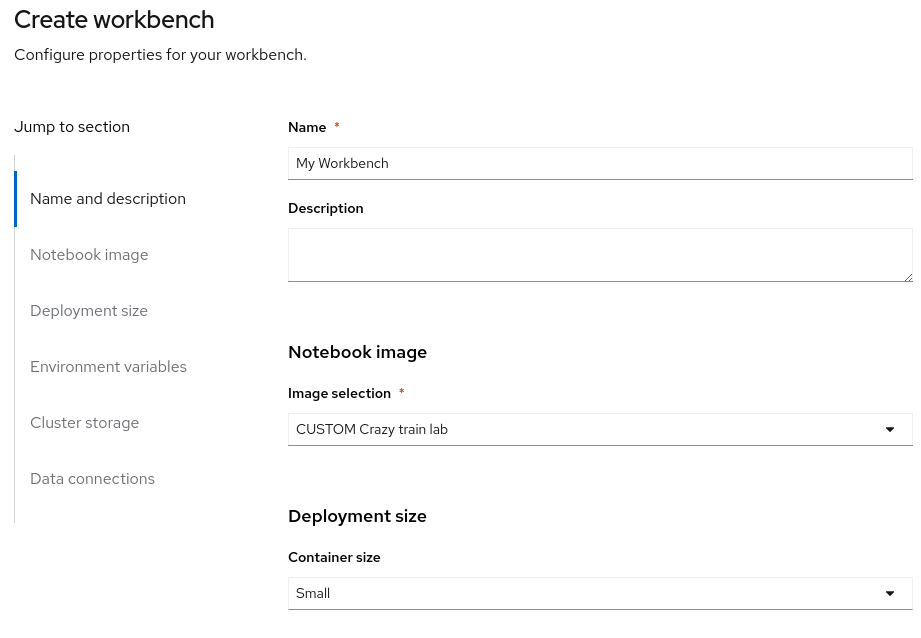Expand the Small container size selector

pos(598,594)
